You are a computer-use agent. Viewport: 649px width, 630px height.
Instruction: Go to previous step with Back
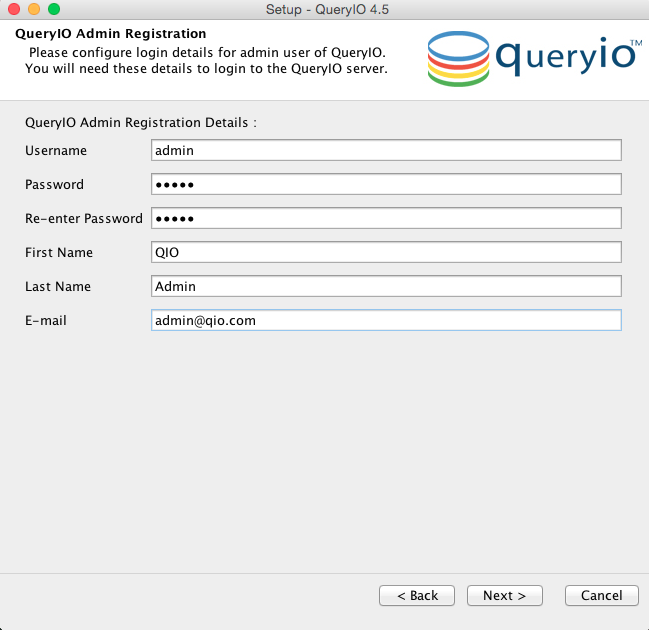coord(417,596)
